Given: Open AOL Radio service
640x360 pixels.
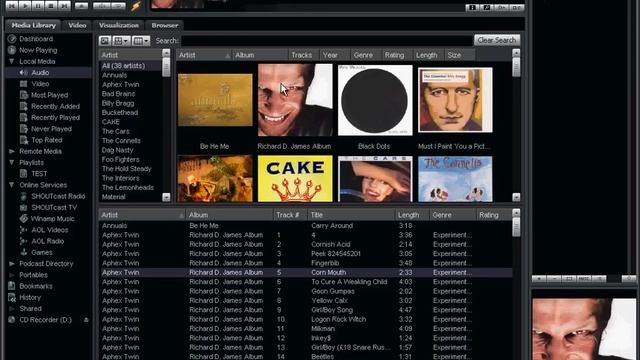Looking at the screenshot, I should pos(47,241).
